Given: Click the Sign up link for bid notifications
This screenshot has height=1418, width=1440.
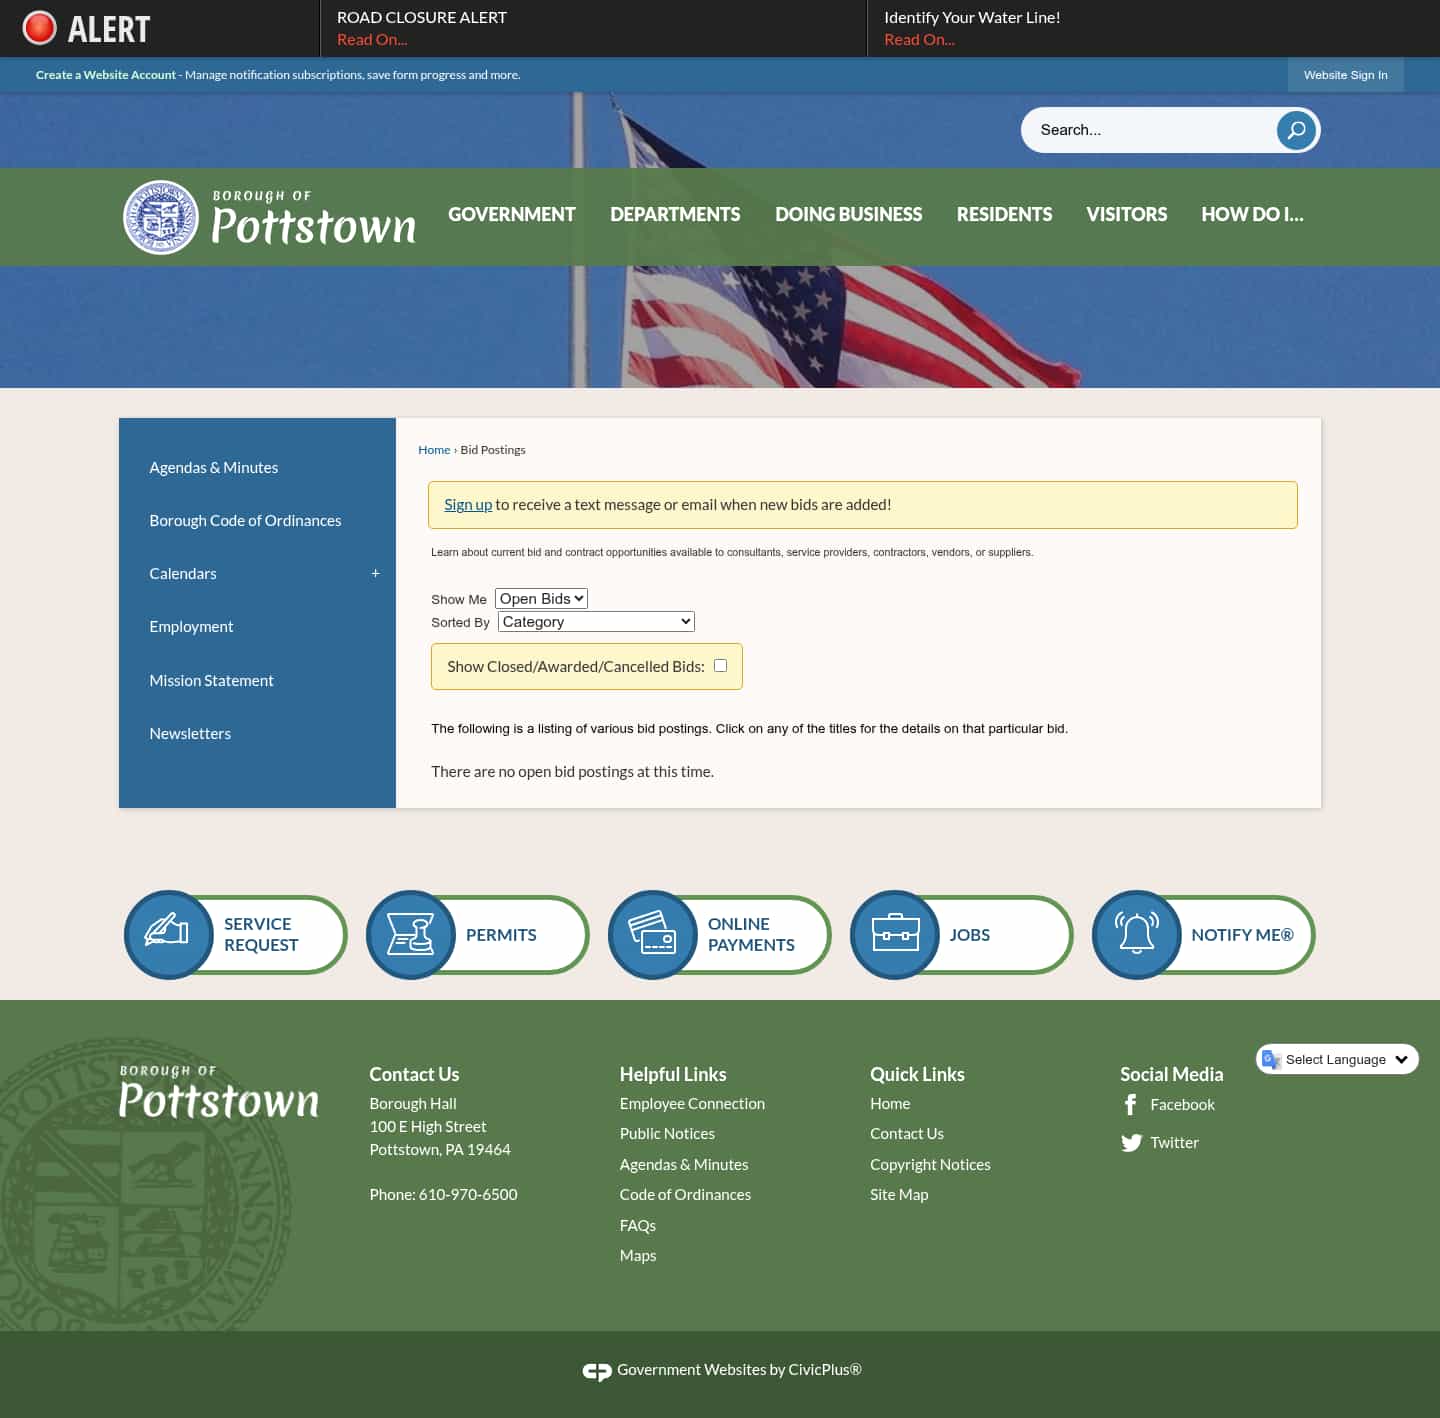Looking at the screenshot, I should [x=468, y=504].
